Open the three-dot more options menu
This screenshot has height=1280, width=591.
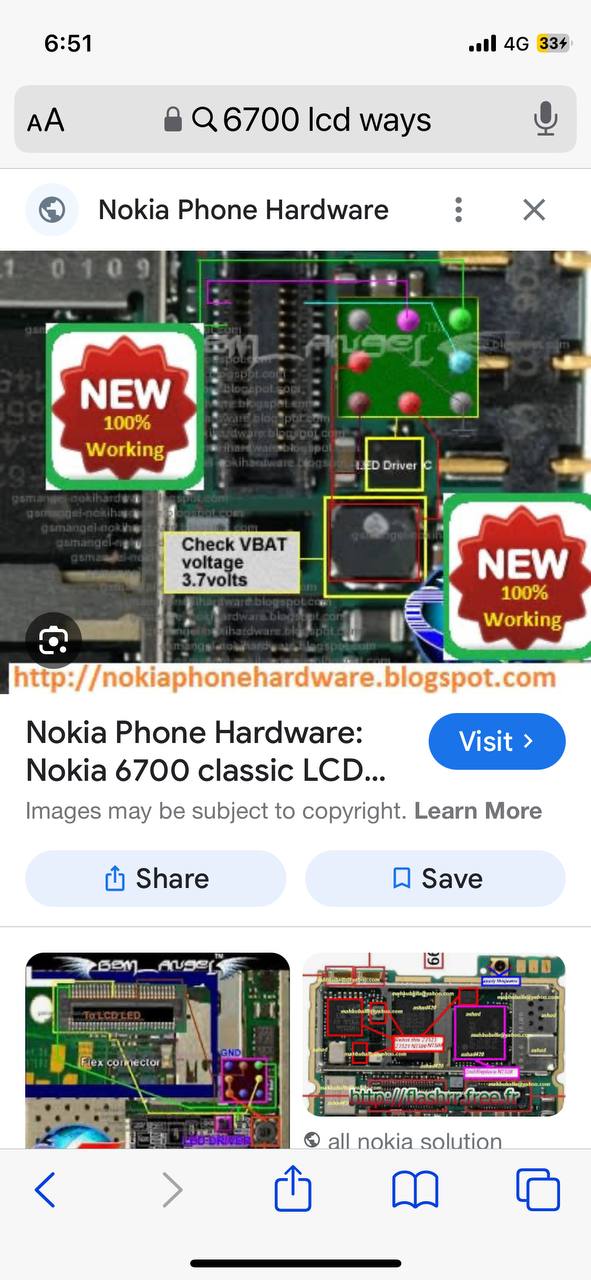(458, 210)
